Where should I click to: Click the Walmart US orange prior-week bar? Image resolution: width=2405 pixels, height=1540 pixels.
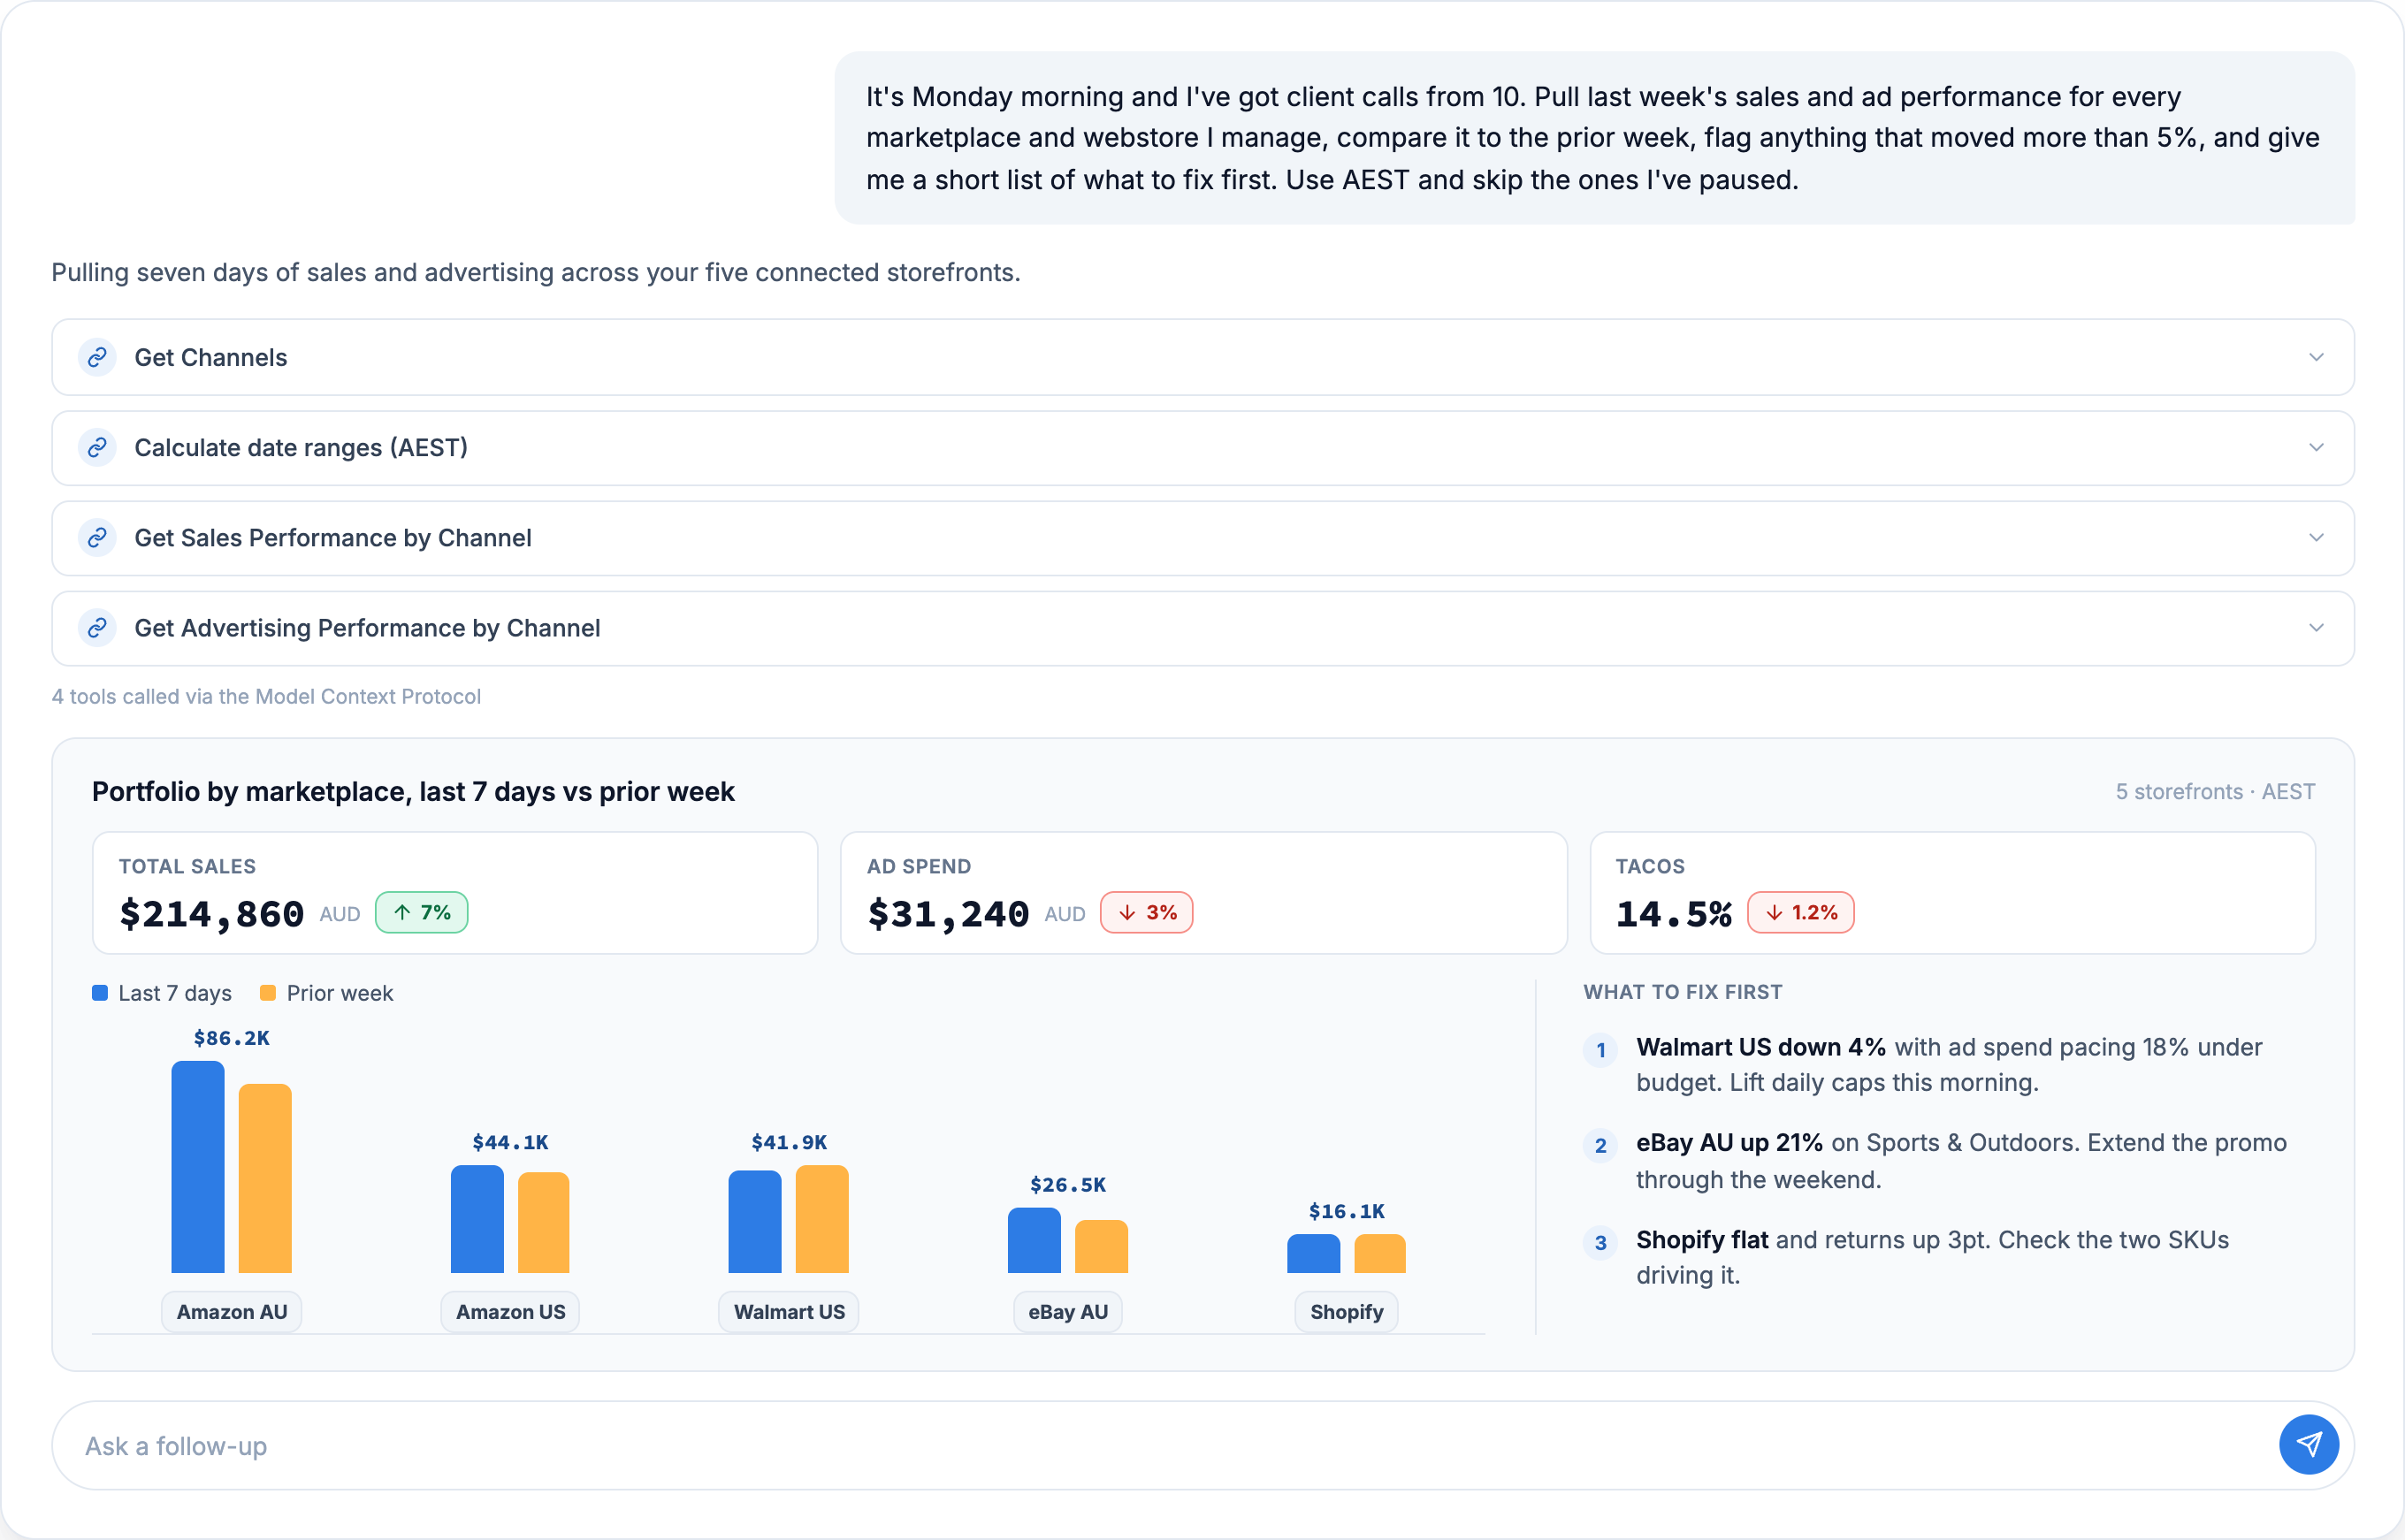(x=822, y=1219)
